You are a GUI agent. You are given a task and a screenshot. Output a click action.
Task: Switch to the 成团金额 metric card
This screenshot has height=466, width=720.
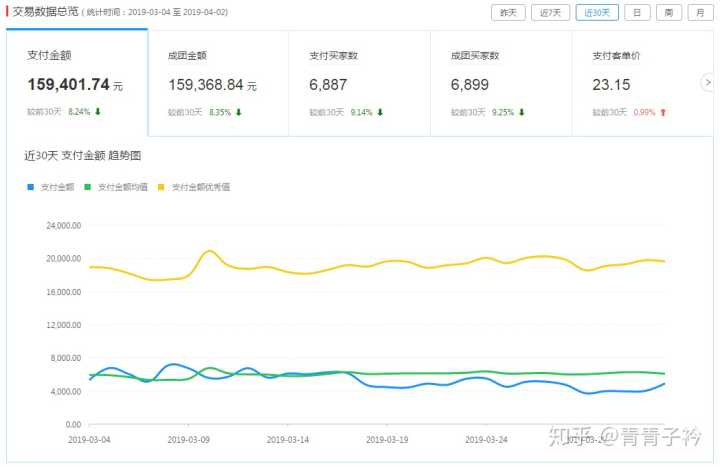[x=217, y=82]
